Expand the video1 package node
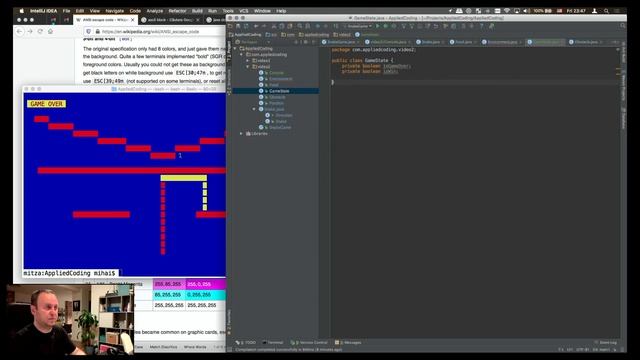 [x=248, y=60]
